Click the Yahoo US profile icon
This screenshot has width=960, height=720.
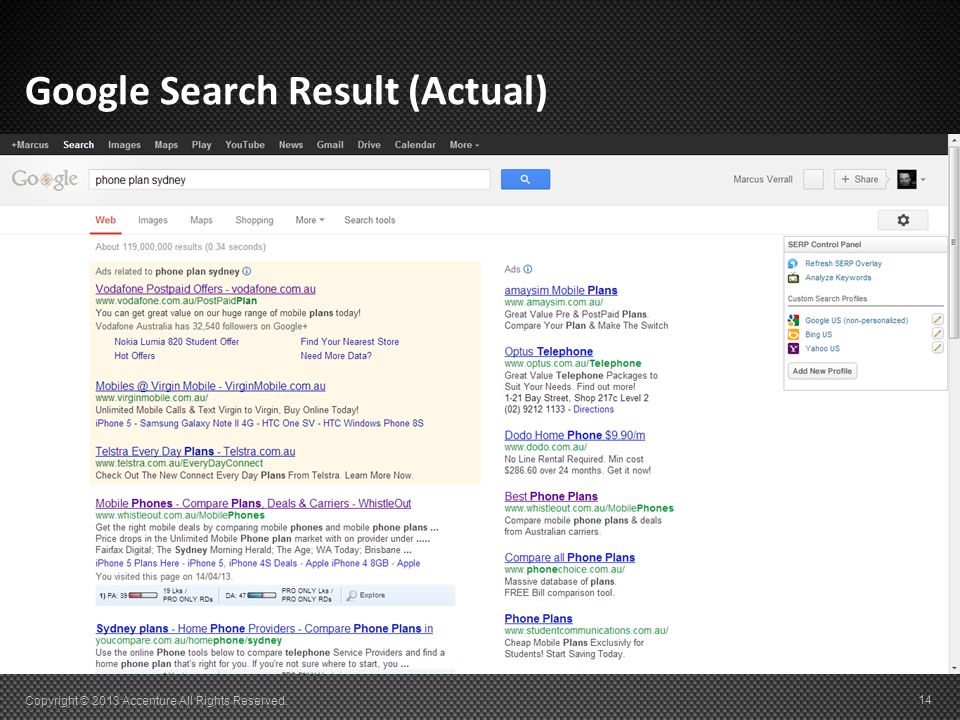(793, 348)
